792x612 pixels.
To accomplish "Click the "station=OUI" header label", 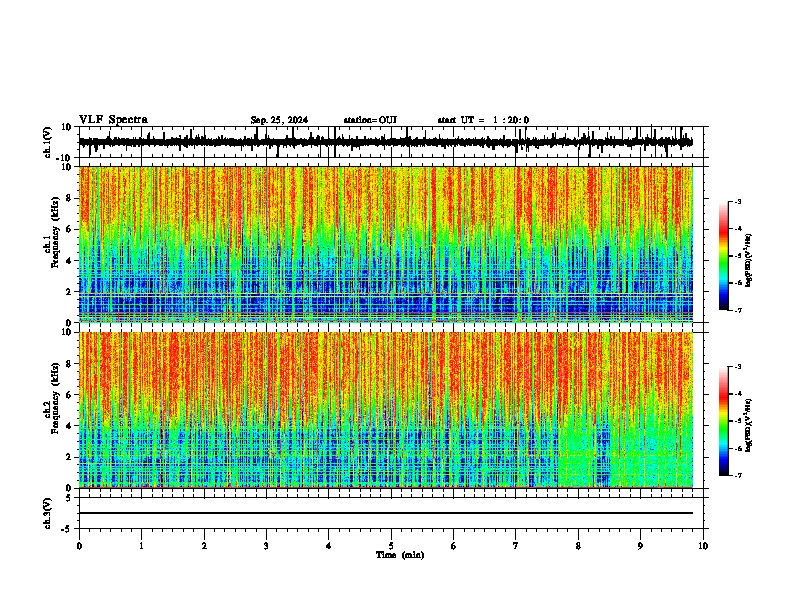I will click(370, 120).
